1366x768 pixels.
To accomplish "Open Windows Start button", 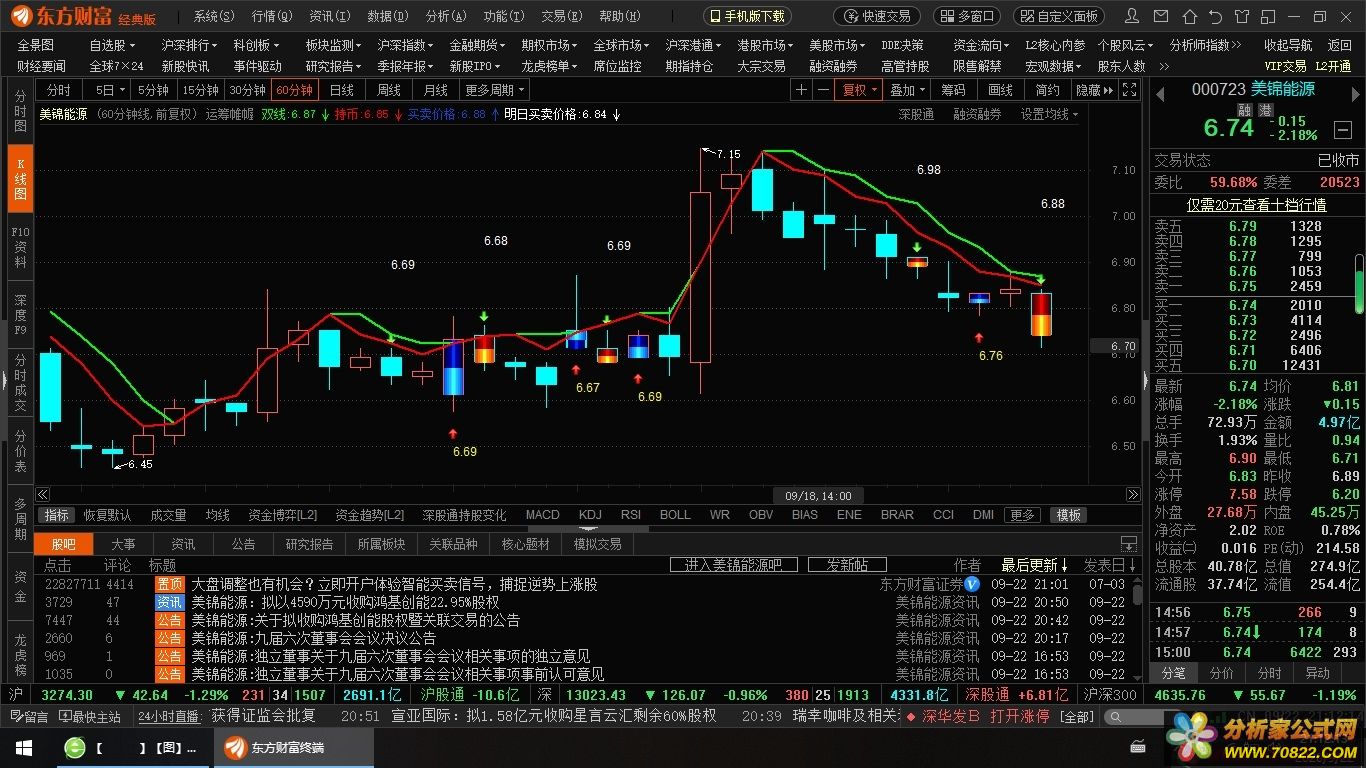I will [x=23, y=747].
